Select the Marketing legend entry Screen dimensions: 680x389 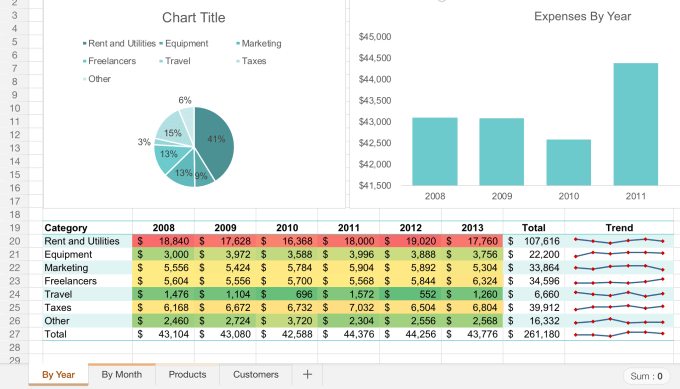[259, 43]
